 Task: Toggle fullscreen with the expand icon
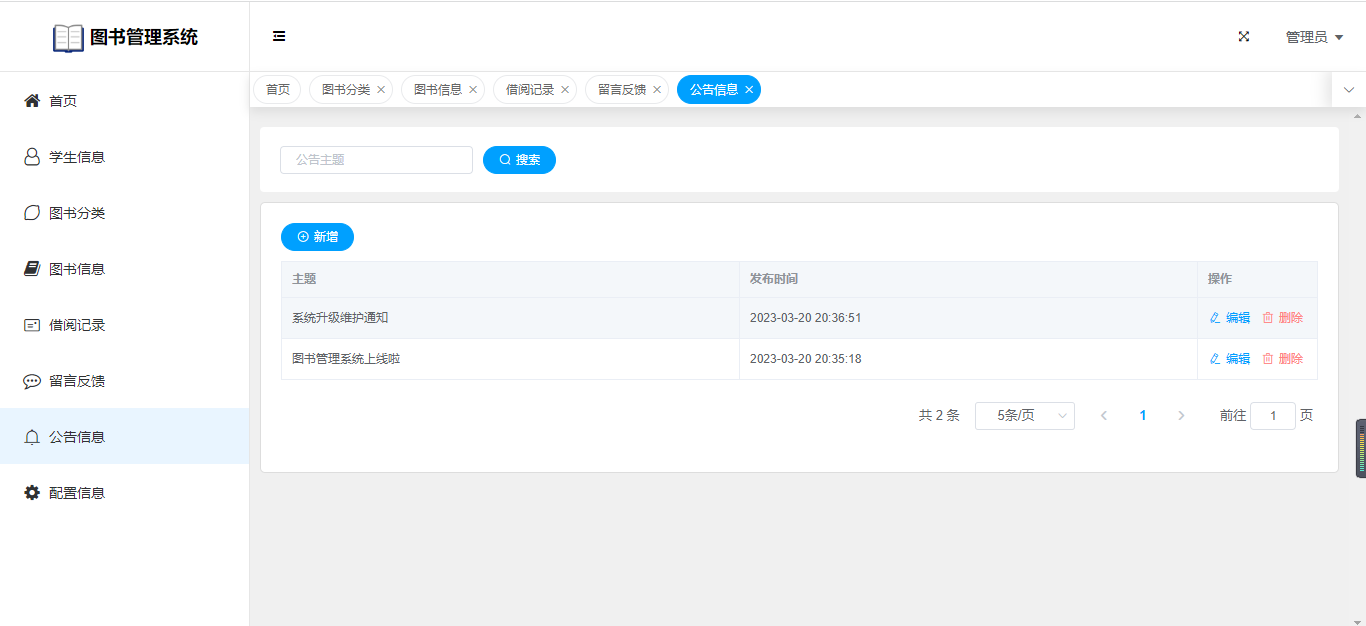point(1244,36)
